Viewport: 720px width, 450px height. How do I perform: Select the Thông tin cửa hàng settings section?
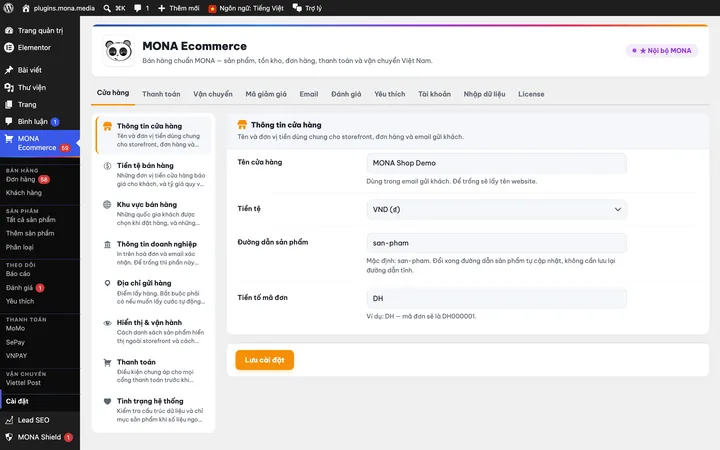pyautogui.click(x=154, y=135)
